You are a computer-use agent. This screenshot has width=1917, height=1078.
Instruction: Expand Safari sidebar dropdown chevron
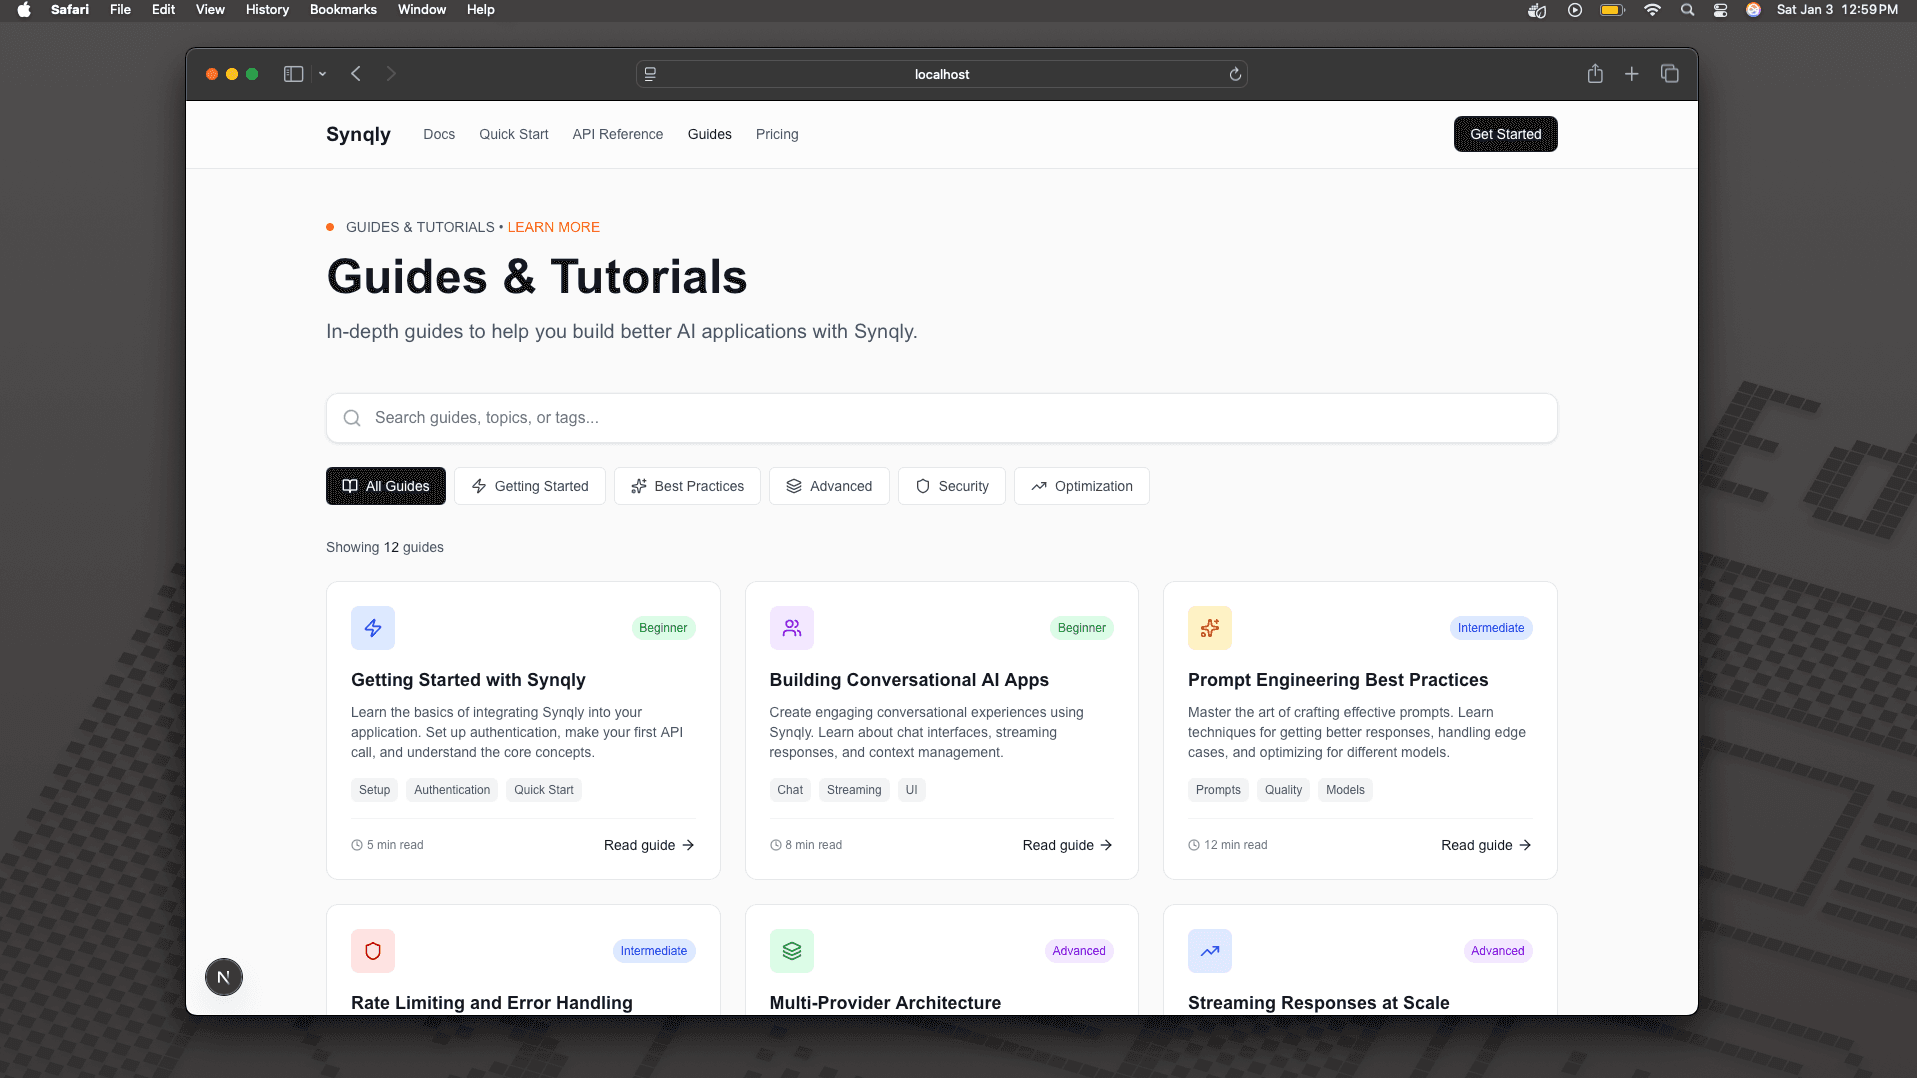point(322,74)
